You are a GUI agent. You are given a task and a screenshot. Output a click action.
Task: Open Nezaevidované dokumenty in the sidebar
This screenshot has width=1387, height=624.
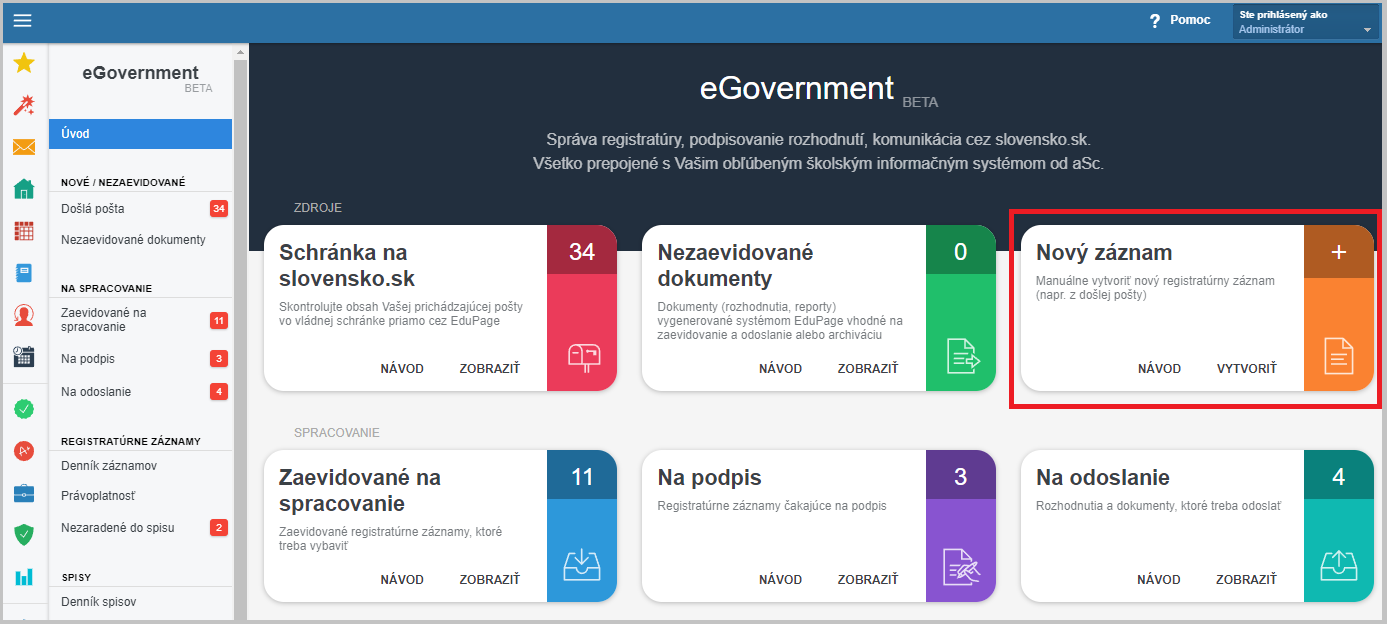pyautogui.click(x=140, y=240)
